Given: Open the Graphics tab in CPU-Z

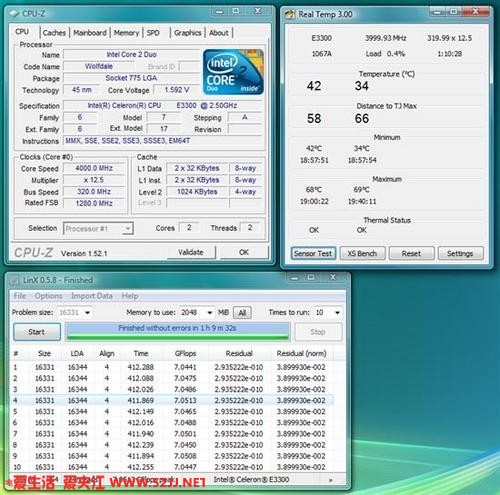Looking at the screenshot, I should point(188,33).
